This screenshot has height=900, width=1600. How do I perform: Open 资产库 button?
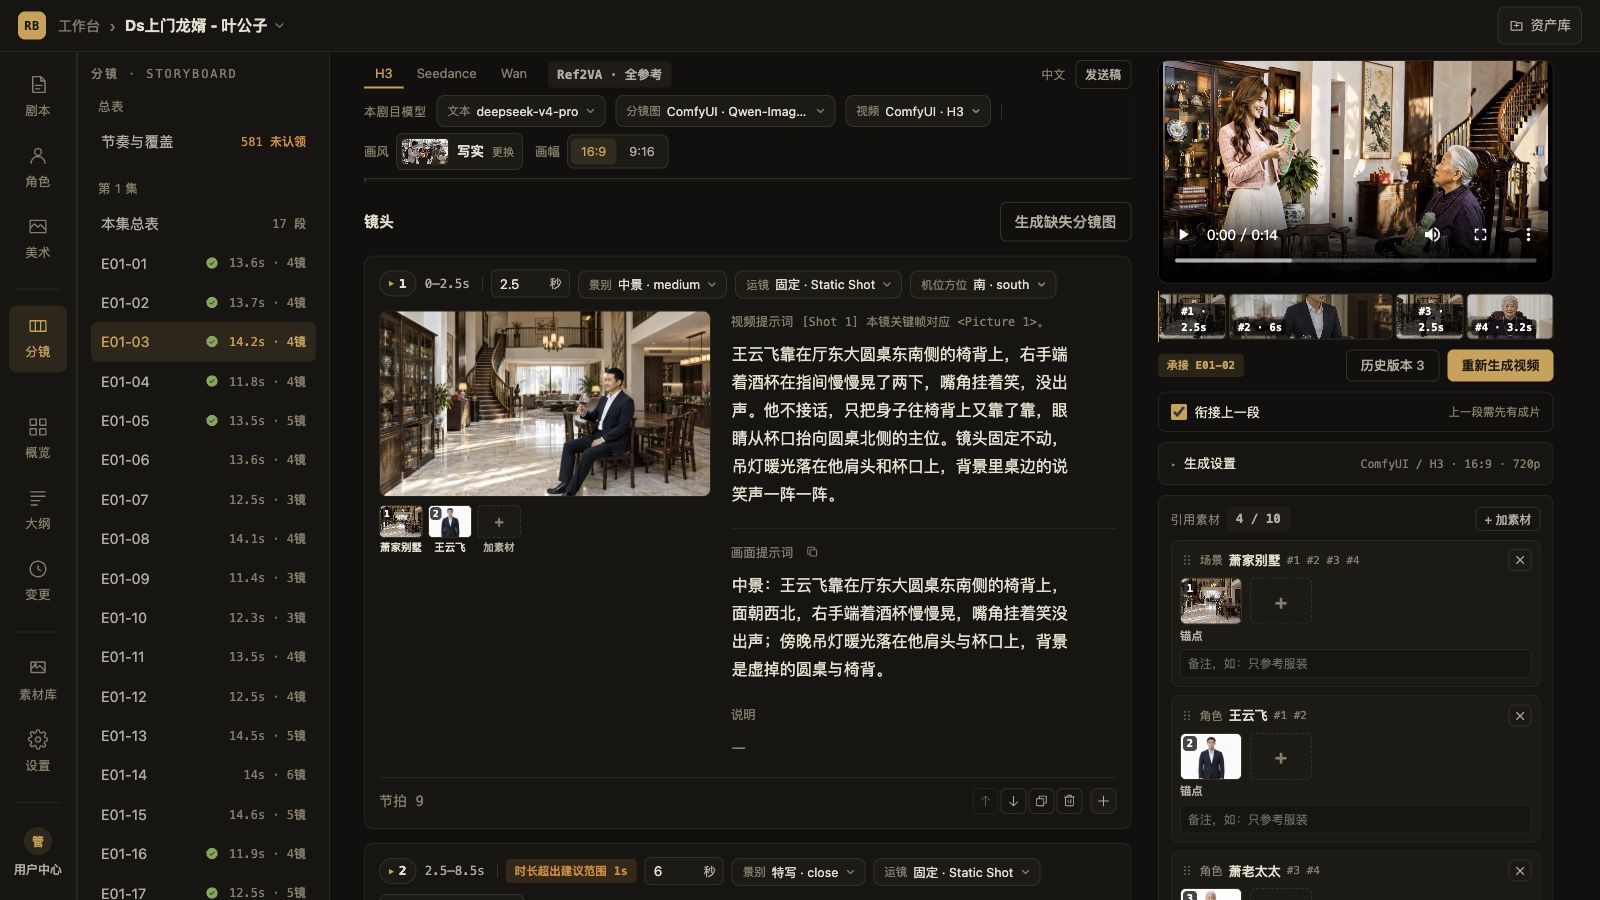click(1539, 25)
